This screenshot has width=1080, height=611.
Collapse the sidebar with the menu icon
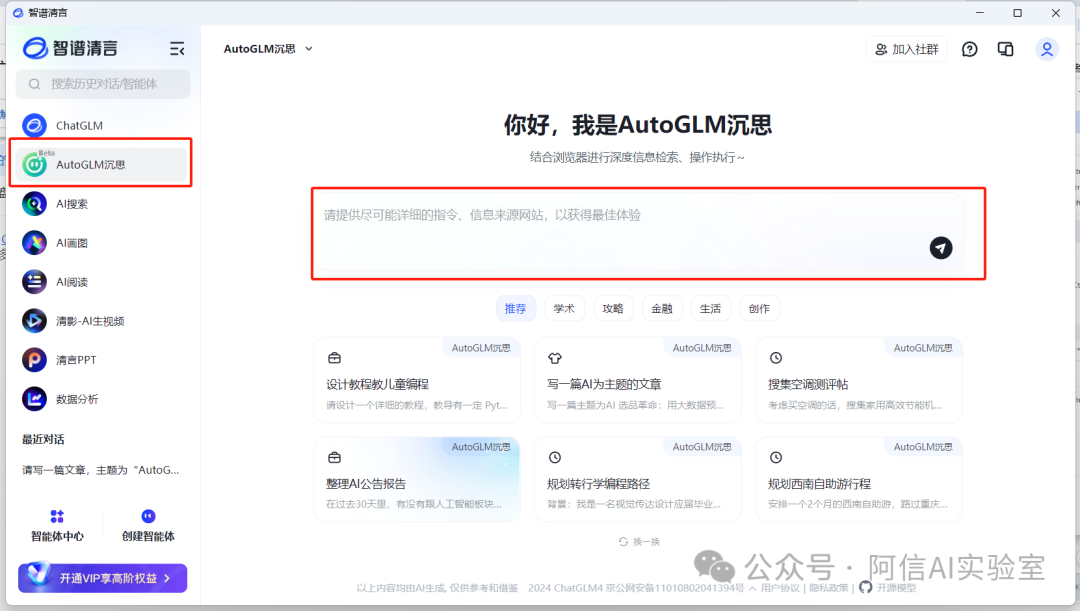pyautogui.click(x=177, y=48)
